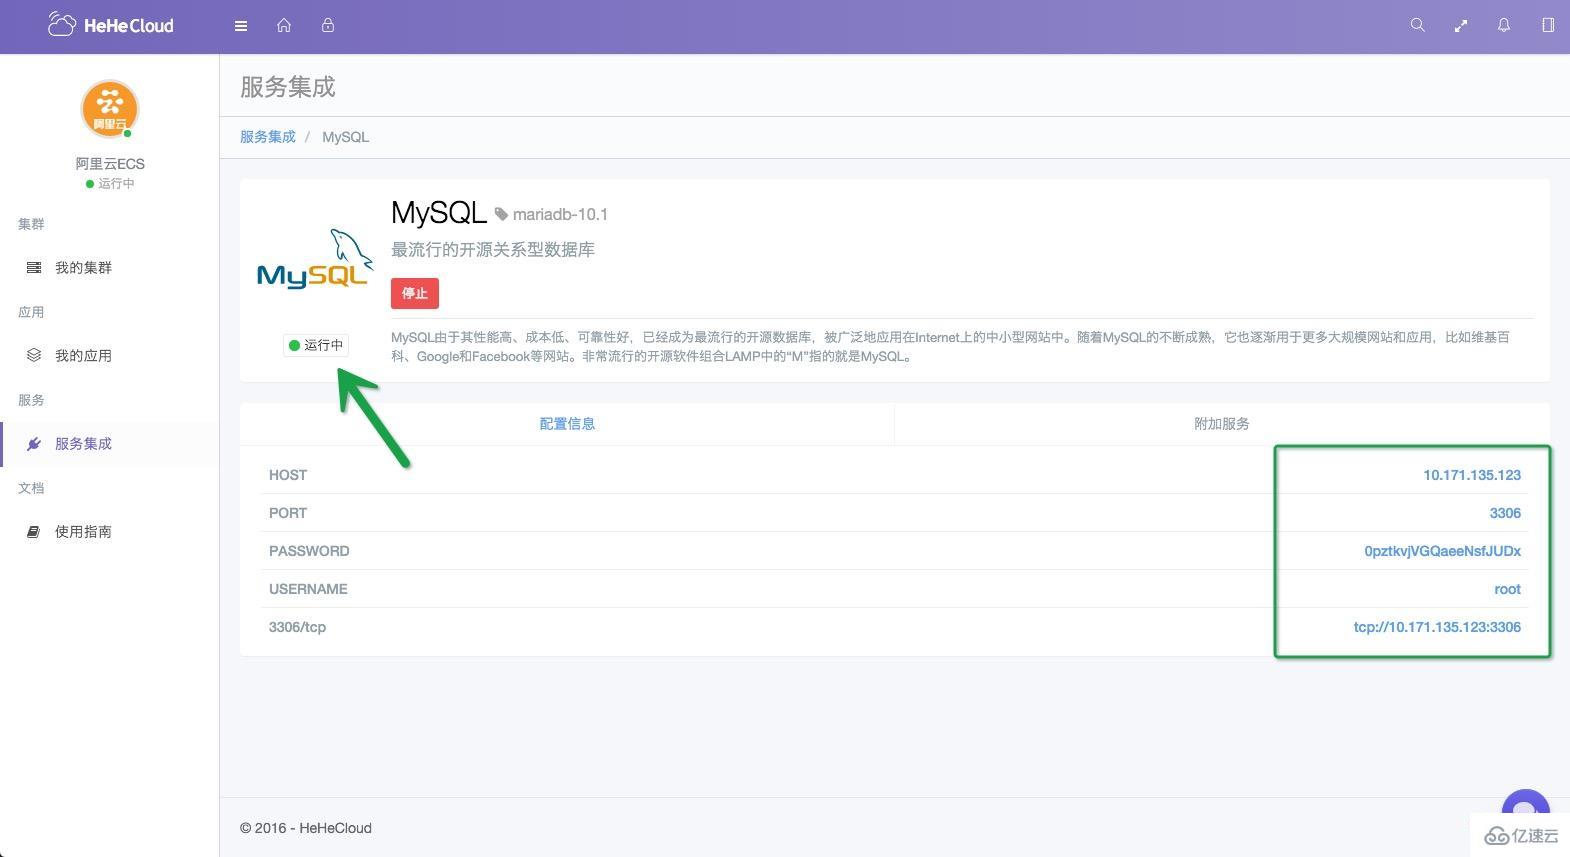Click the 运行中 status under 阿里云ECS
The height and width of the screenshot is (857, 1570).
[x=110, y=184]
